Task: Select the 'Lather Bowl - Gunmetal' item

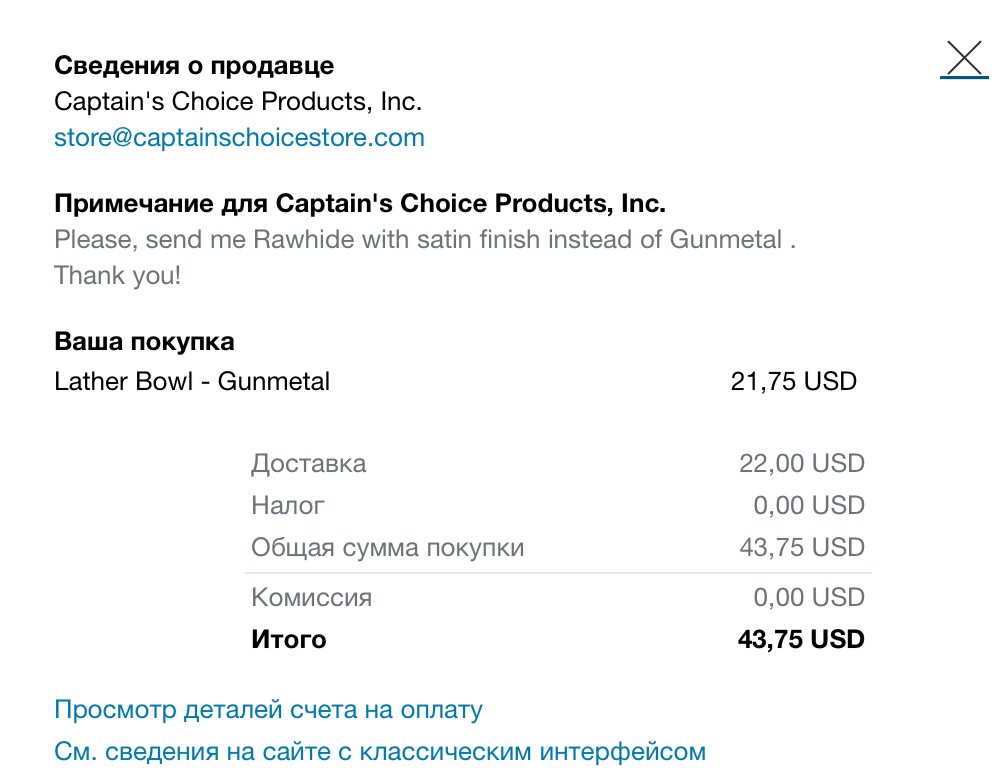Action: point(192,381)
